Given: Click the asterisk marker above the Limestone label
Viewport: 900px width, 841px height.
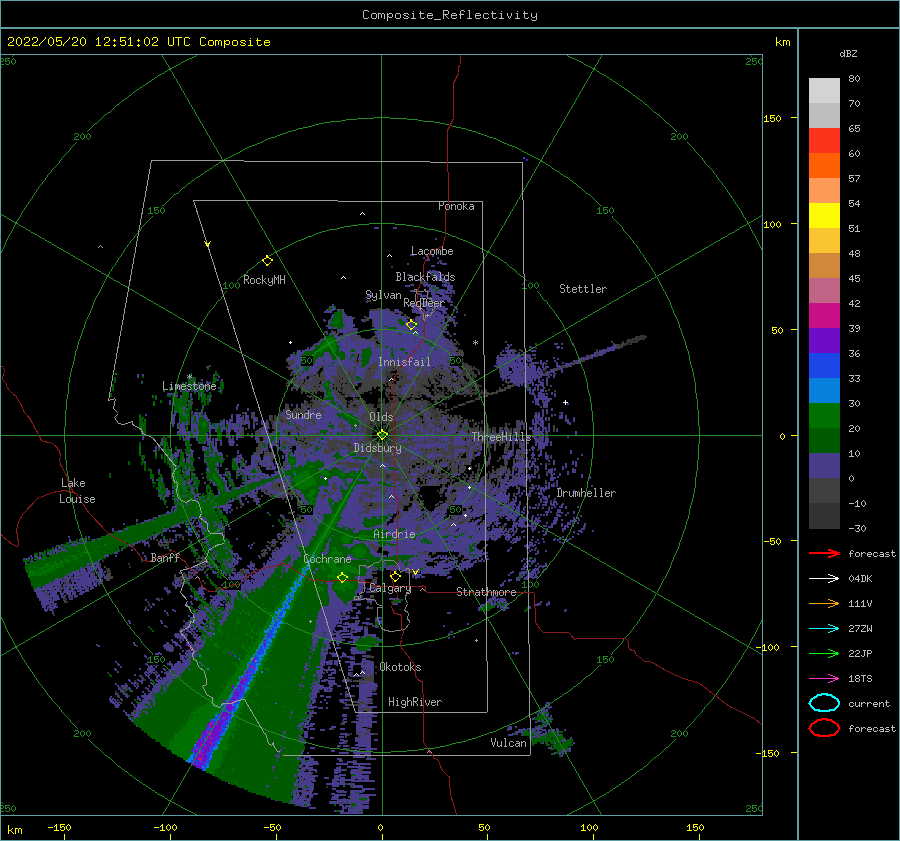Looking at the screenshot, I should coord(189,377).
